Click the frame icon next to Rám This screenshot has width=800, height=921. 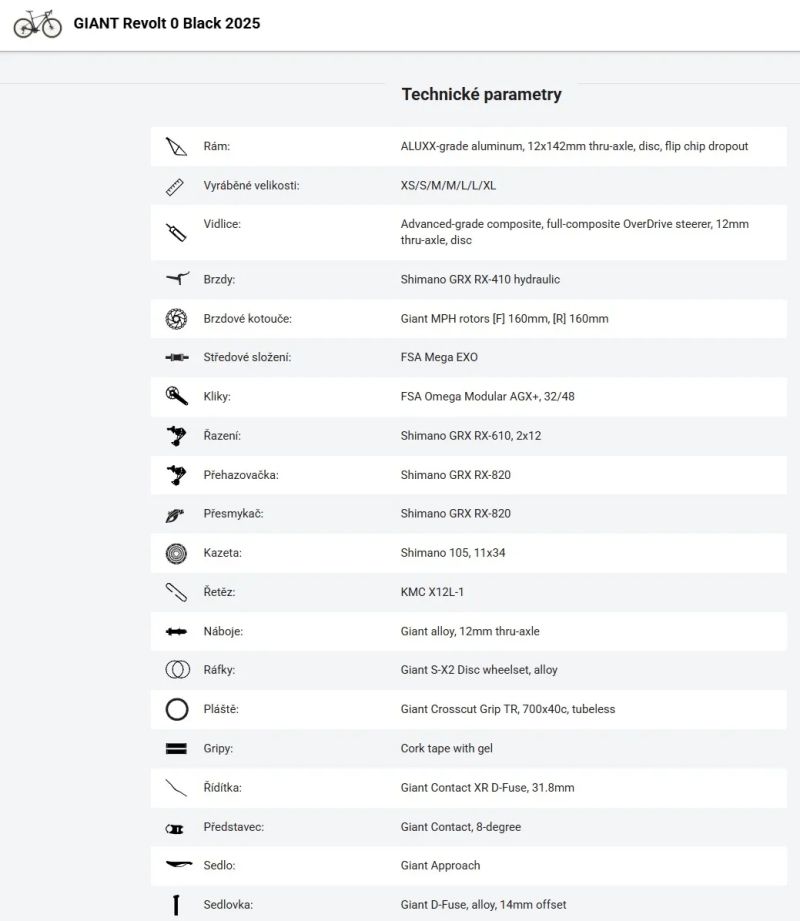tap(176, 147)
